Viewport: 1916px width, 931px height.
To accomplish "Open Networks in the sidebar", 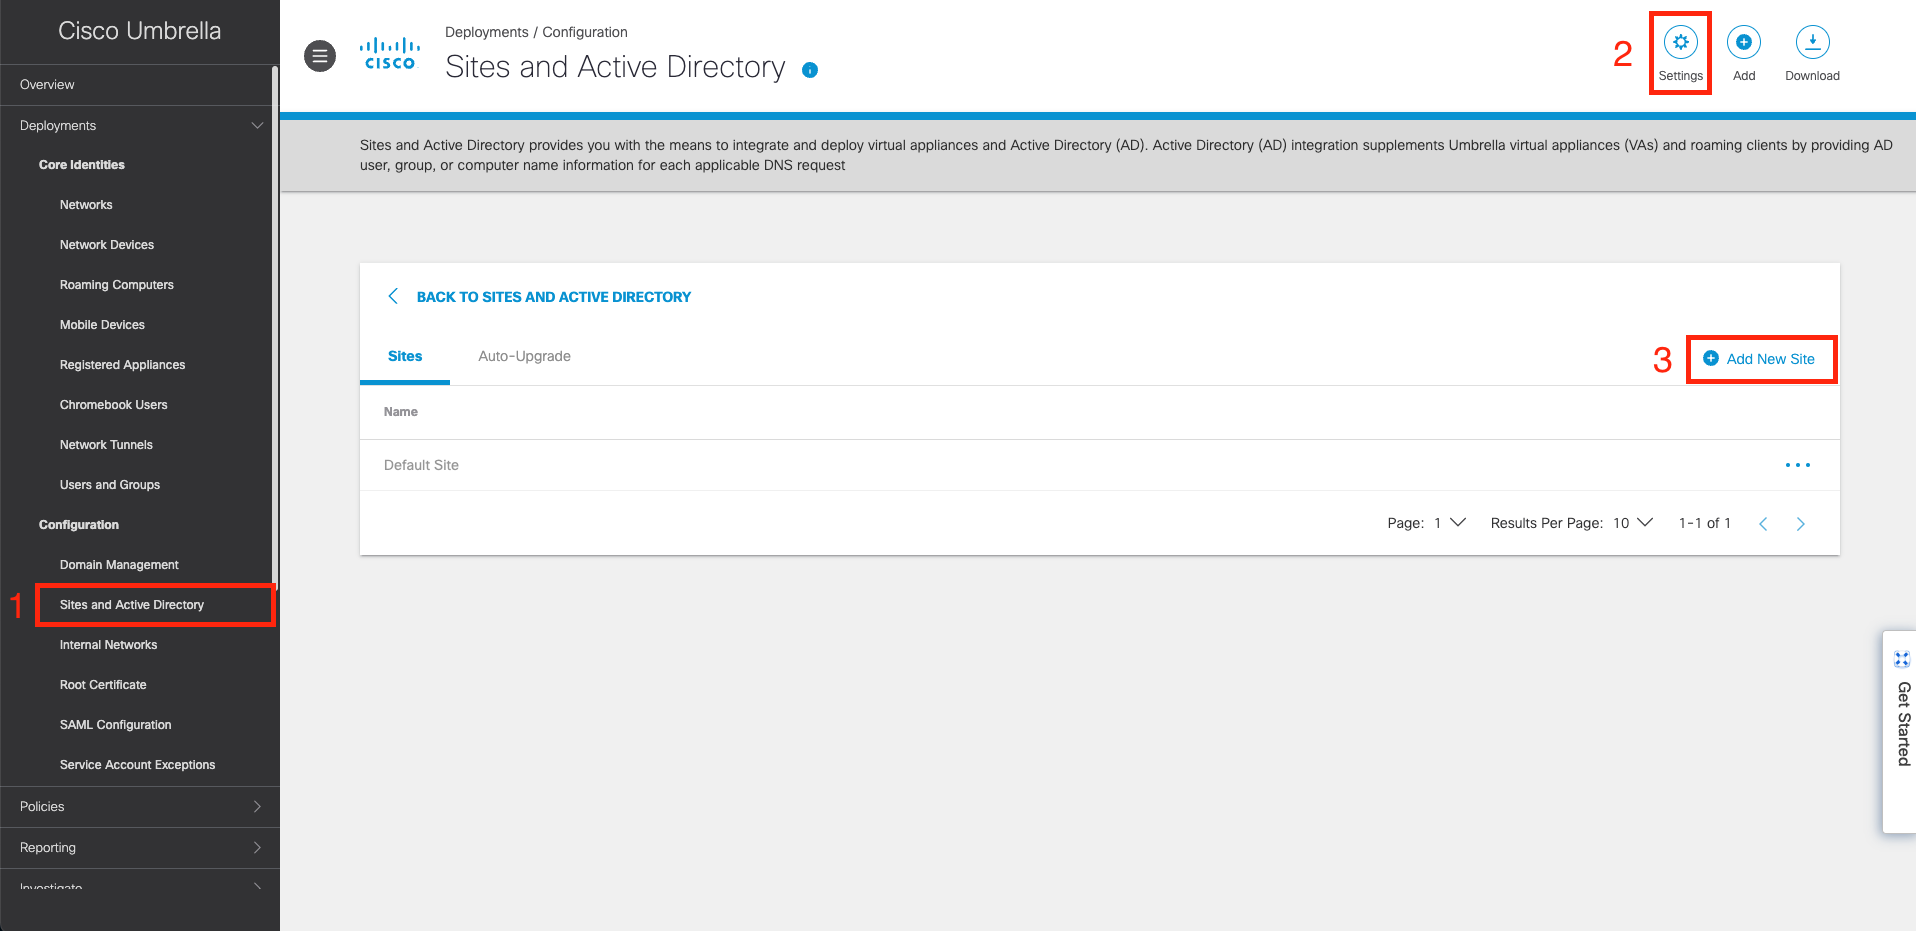I will tap(86, 205).
